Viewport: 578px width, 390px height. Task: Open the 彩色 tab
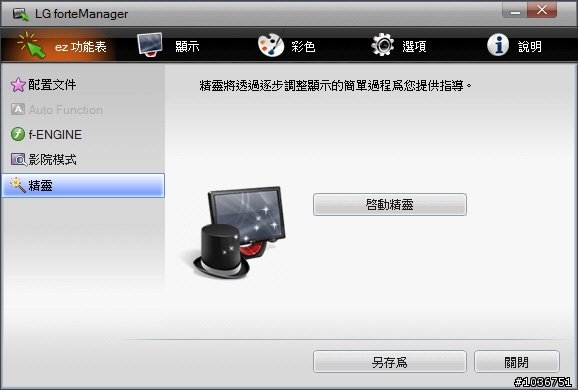click(x=286, y=46)
